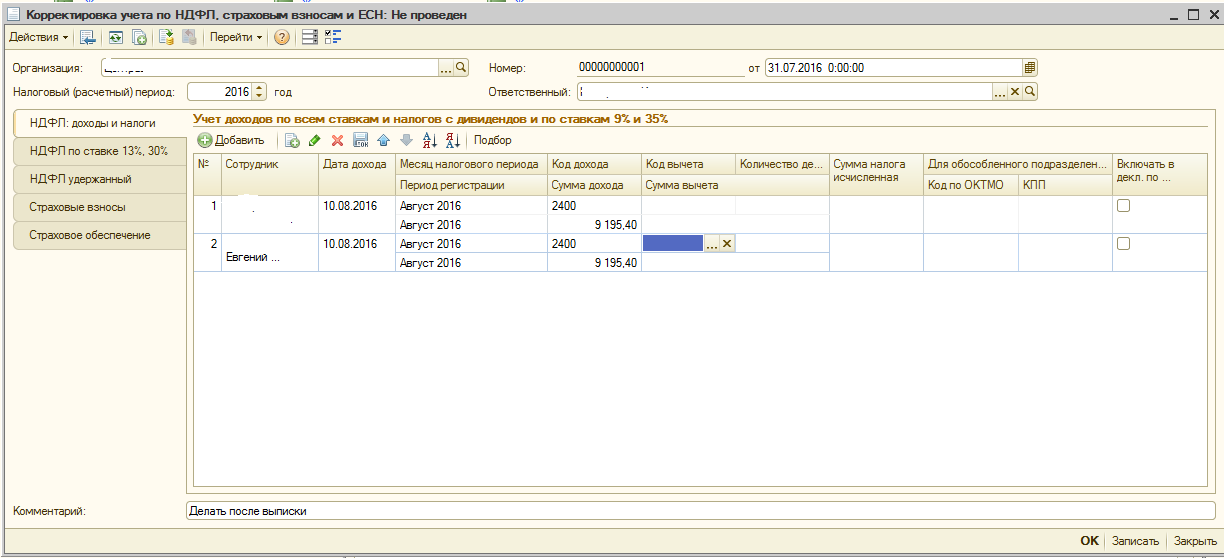
Task: Open the НДФЛ удержанный tab
Action: (81, 179)
